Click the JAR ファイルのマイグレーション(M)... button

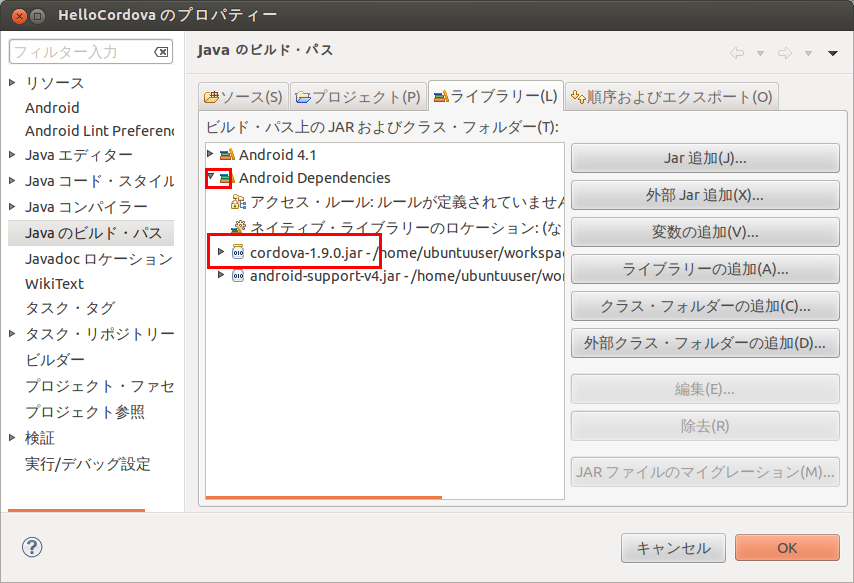705,472
